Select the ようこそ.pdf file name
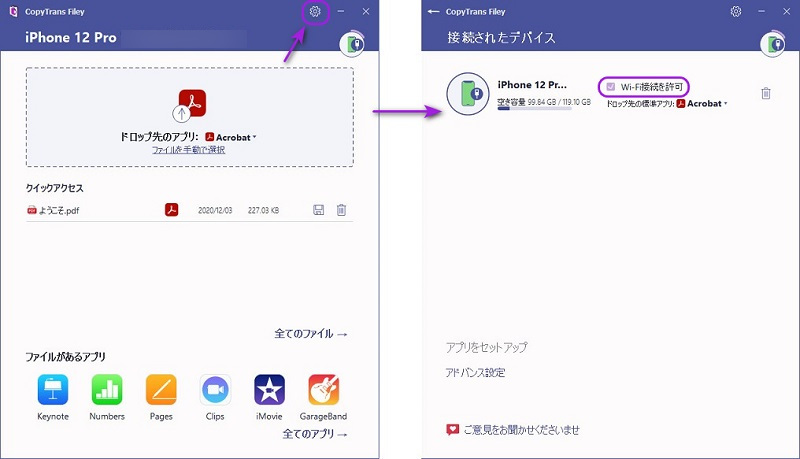The height and width of the screenshot is (459, 800). (59, 210)
